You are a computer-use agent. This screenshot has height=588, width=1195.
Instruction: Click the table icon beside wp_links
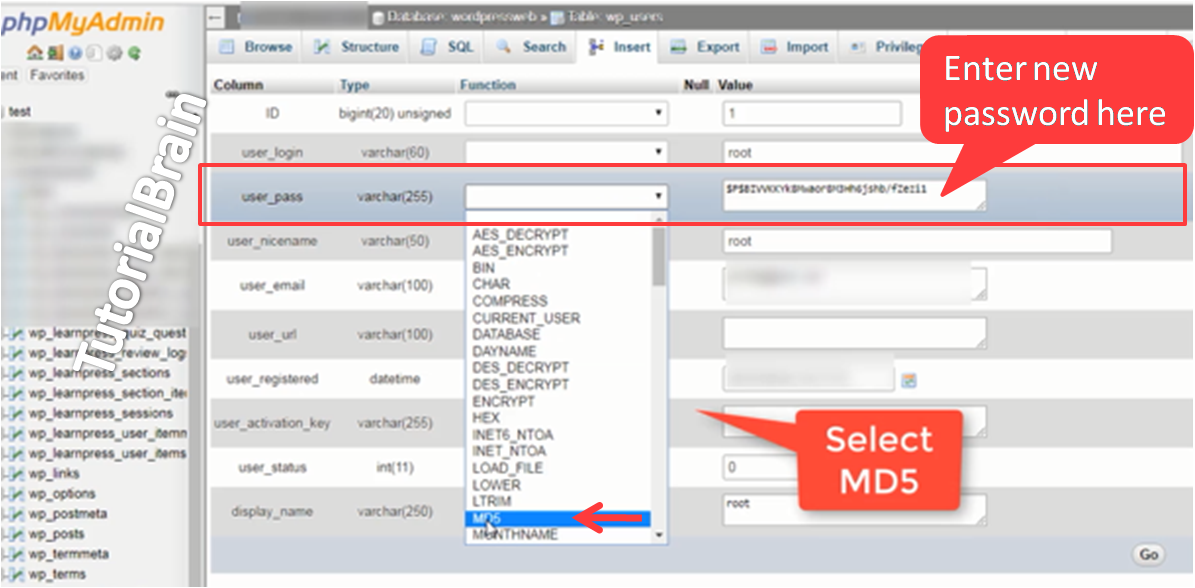tap(18, 474)
